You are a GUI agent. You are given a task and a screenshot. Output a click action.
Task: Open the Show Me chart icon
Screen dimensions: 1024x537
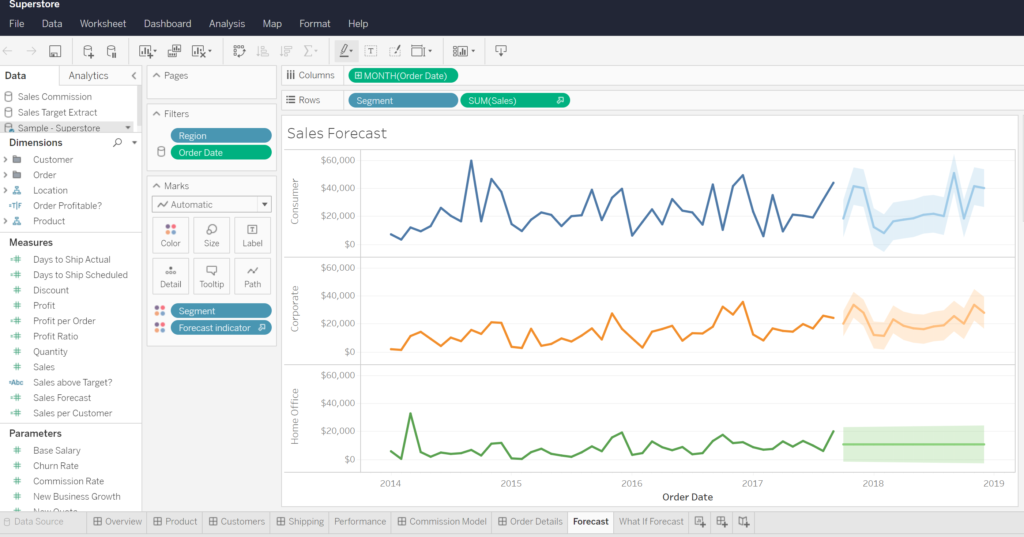tap(461, 51)
